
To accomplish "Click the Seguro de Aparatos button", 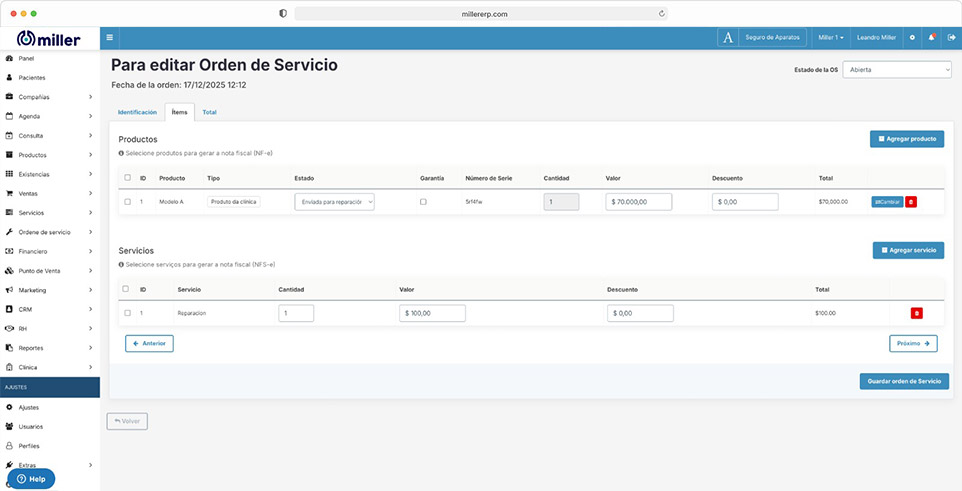I will coord(762,37).
